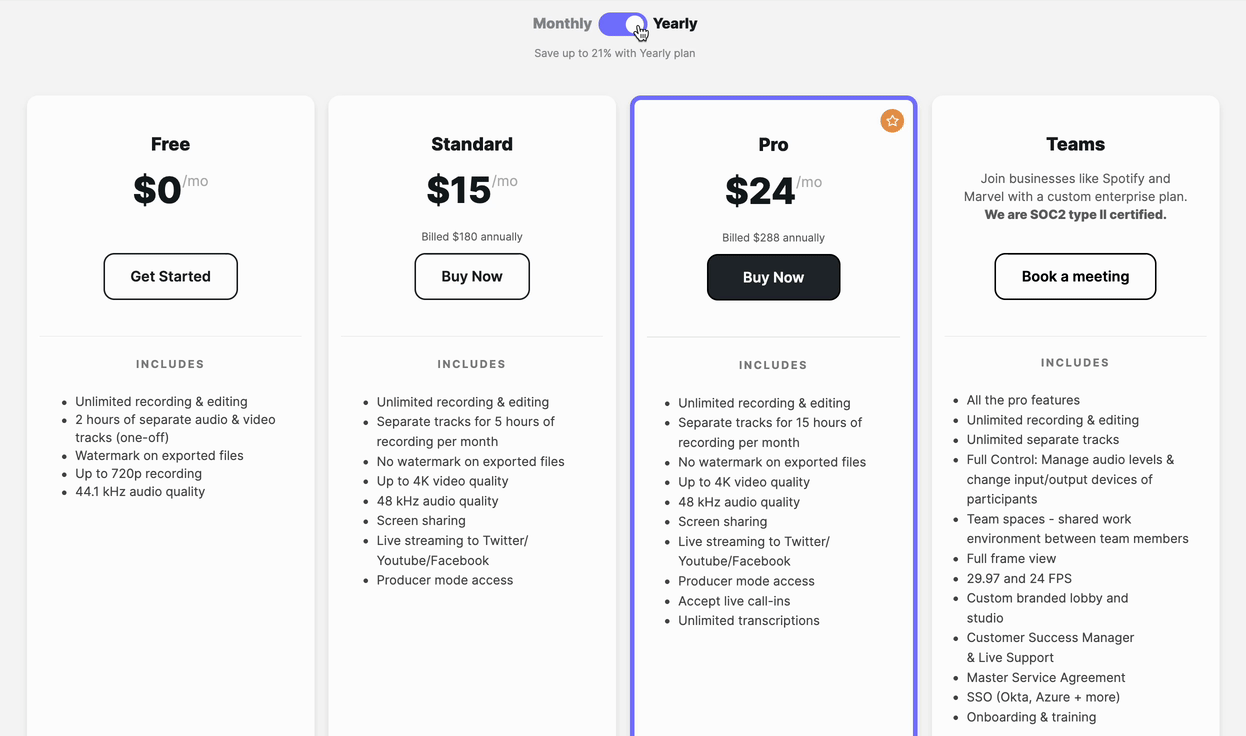Click Get Started on the Free plan
The height and width of the screenshot is (736, 1246).
(x=170, y=276)
